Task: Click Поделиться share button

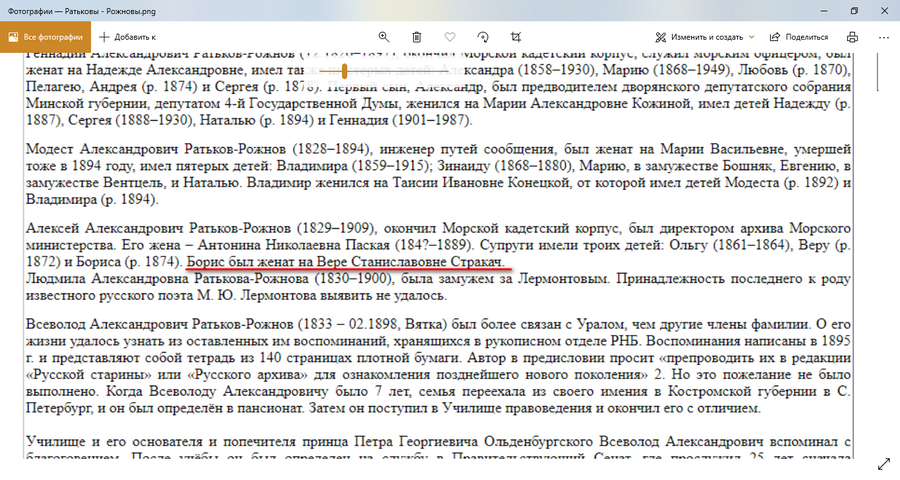Action: (x=799, y=37)
